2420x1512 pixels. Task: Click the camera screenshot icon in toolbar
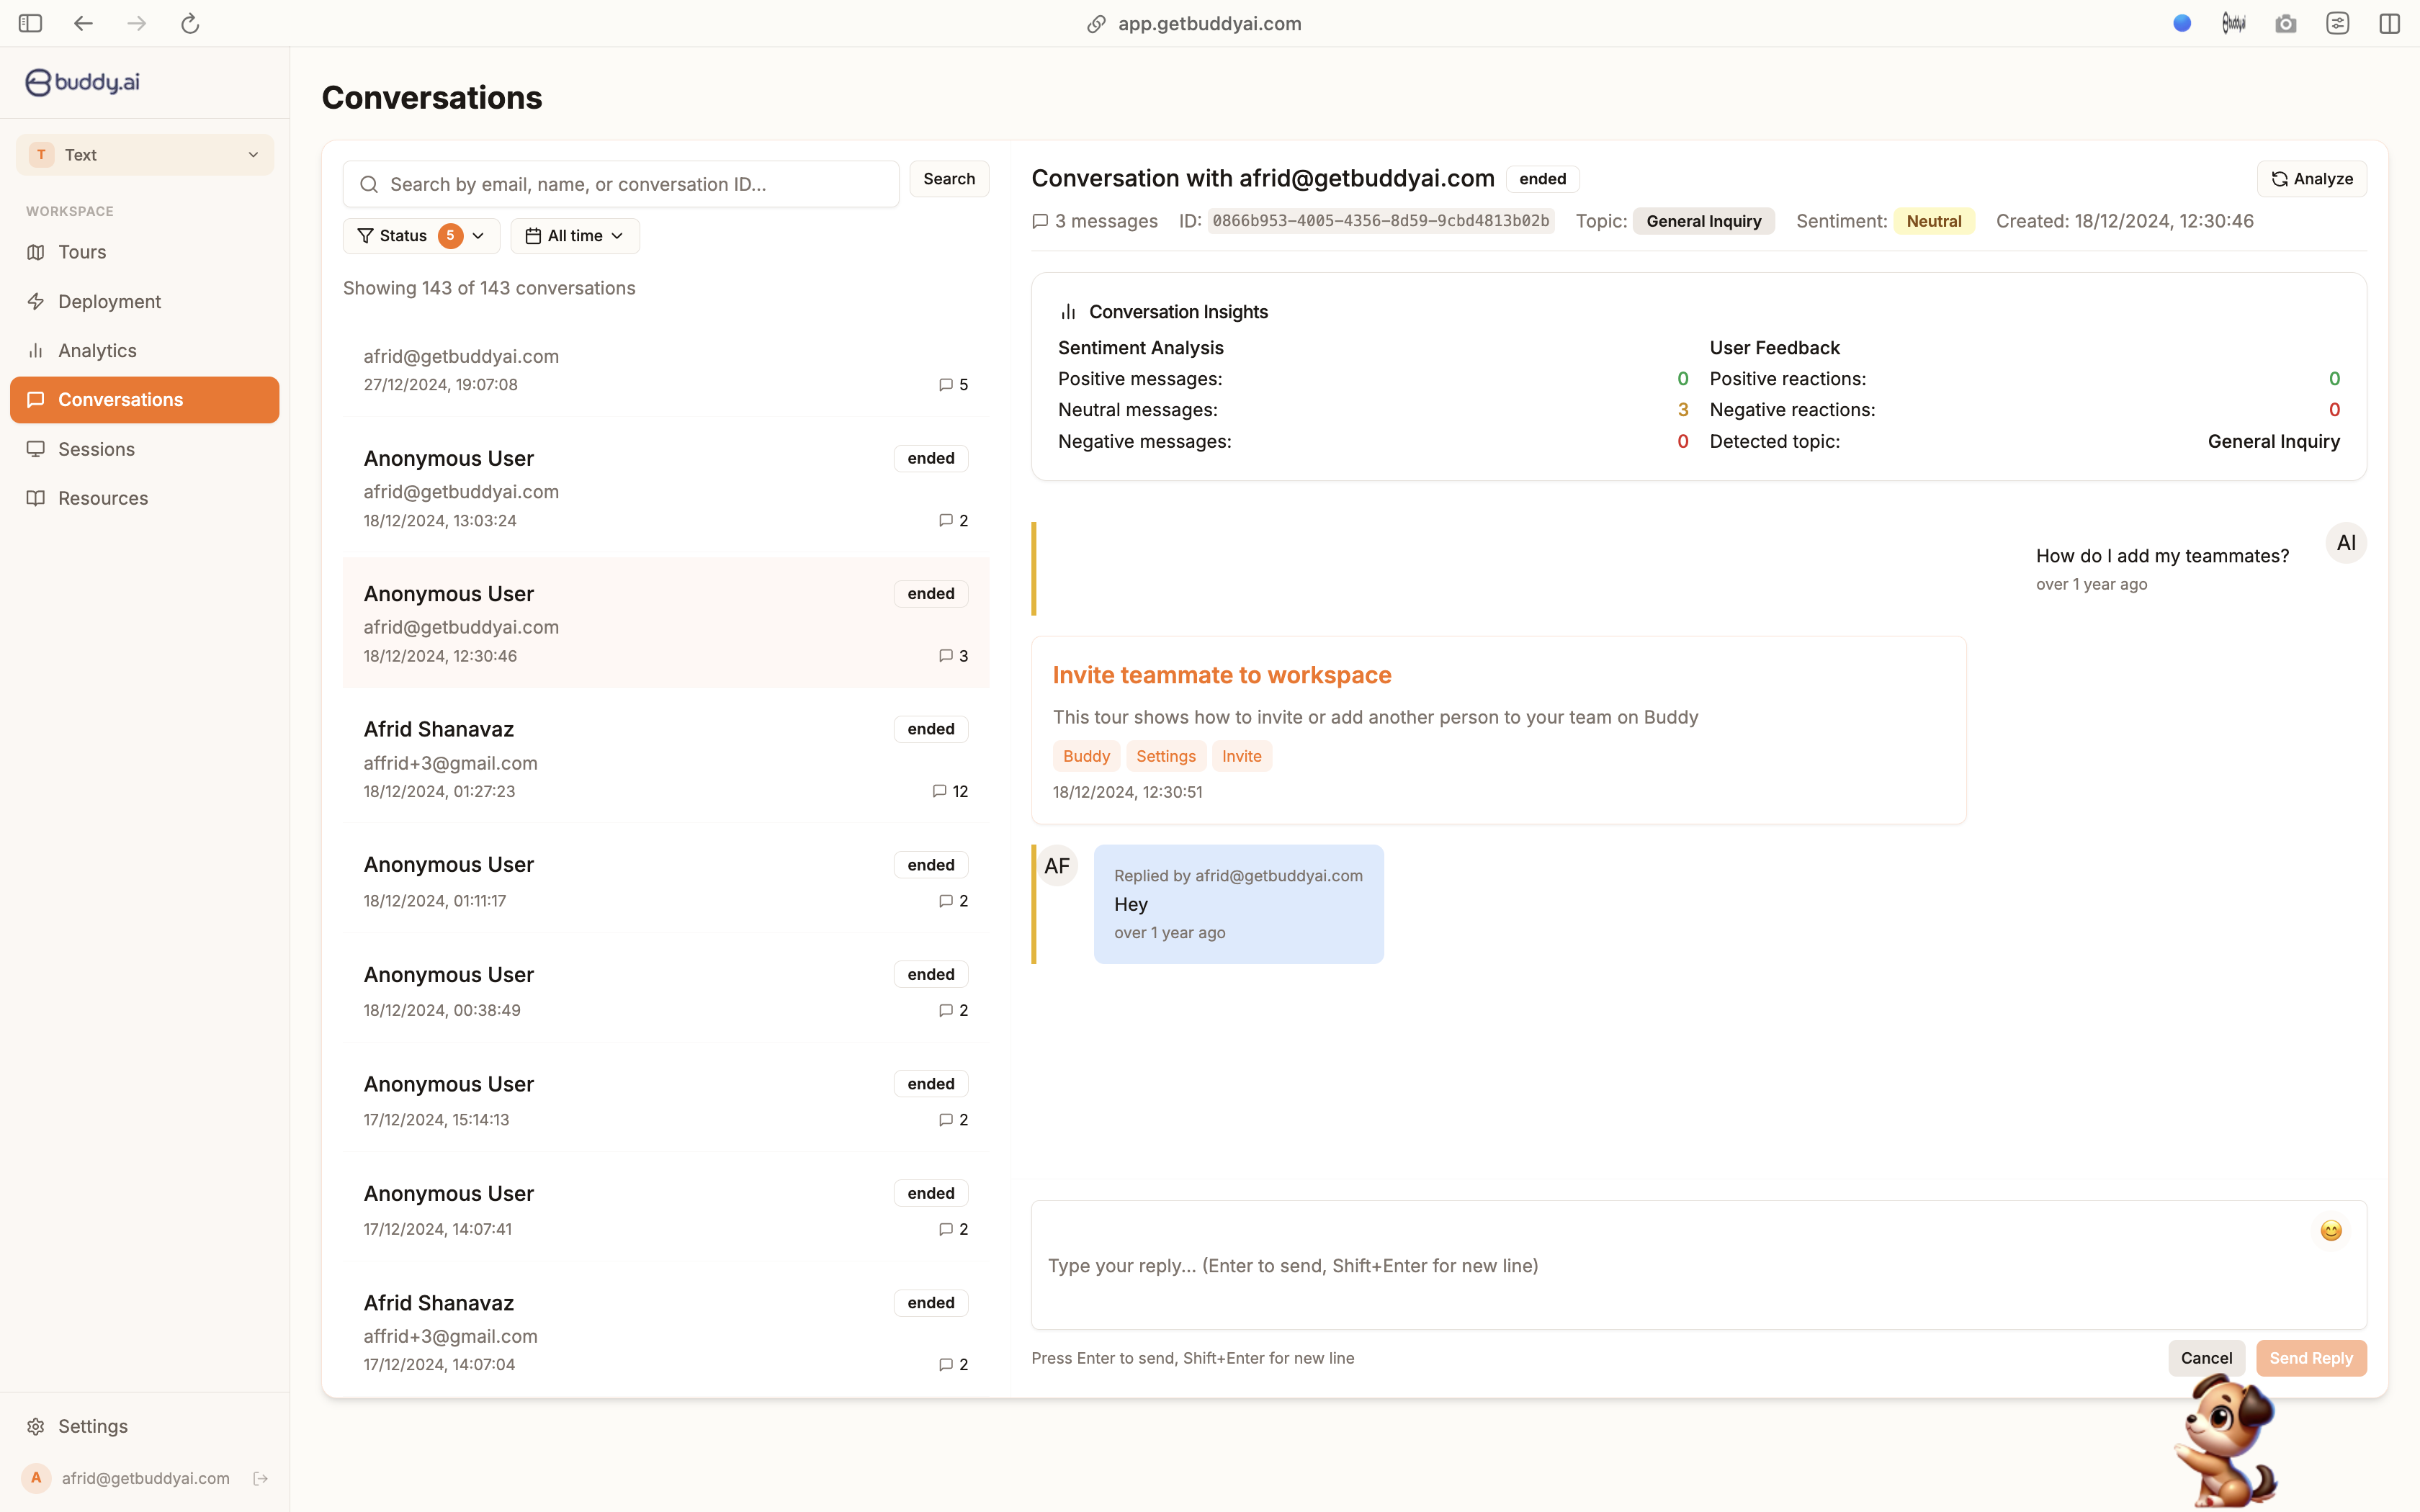tap(2286, 23)
